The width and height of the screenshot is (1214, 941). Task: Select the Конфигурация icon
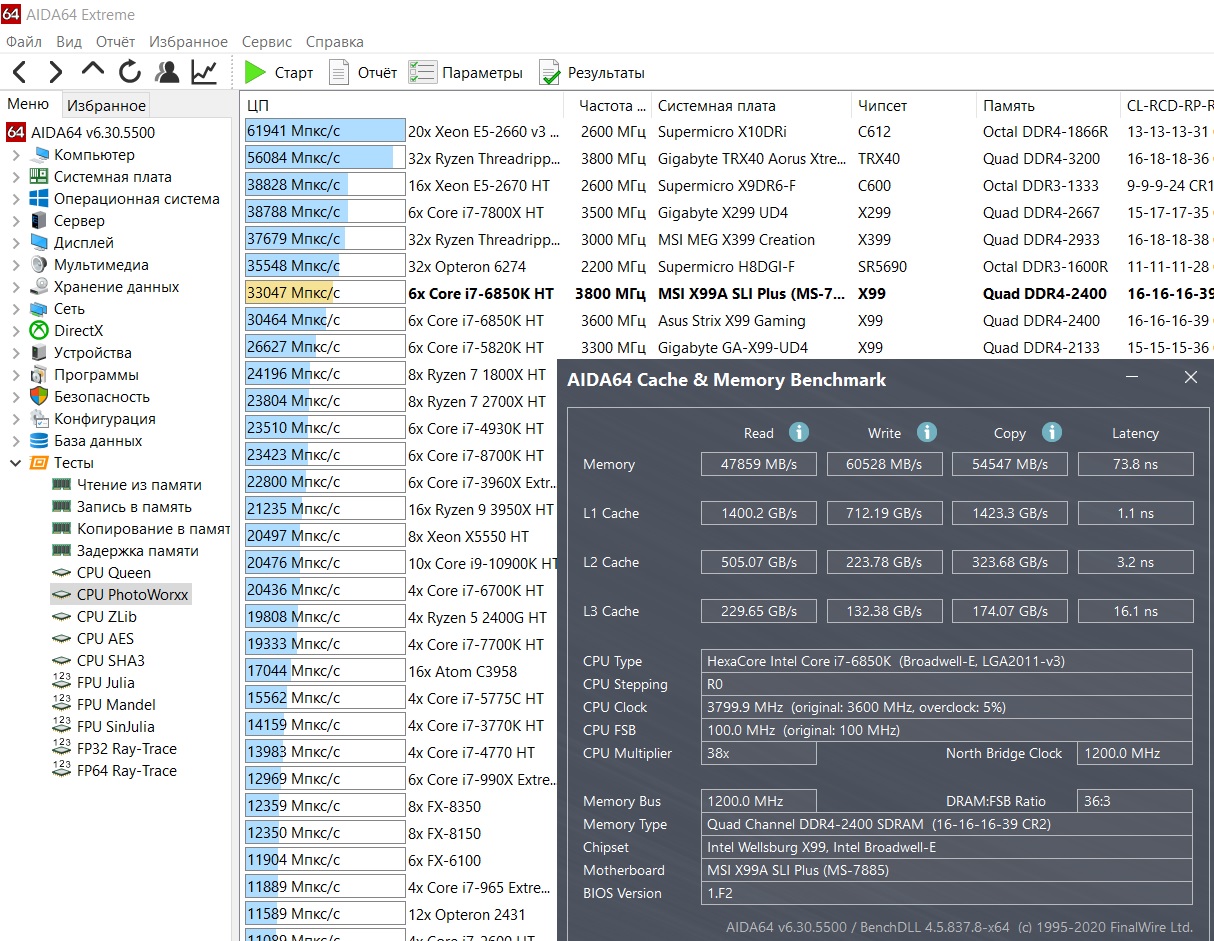click(x=39, y=419)
